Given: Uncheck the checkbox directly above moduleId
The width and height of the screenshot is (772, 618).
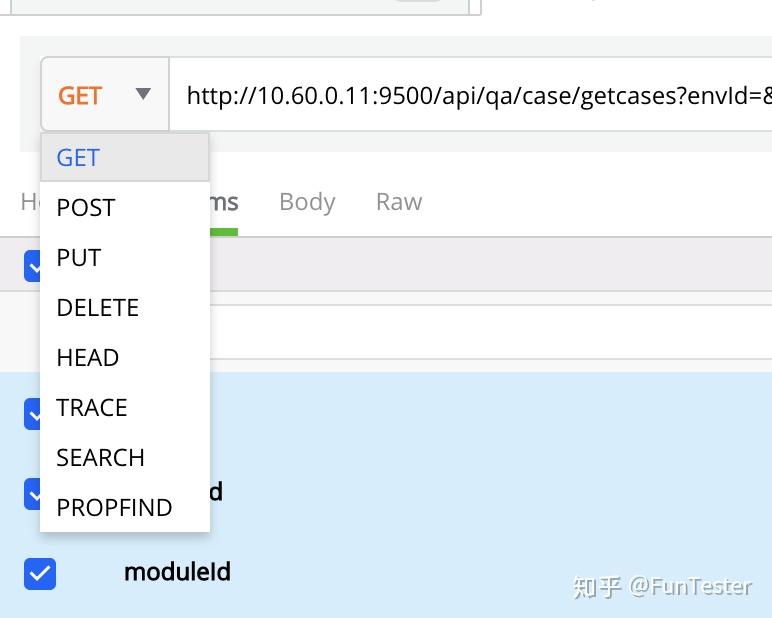Looking at the screenshot, I should click(x=32, y=492).
